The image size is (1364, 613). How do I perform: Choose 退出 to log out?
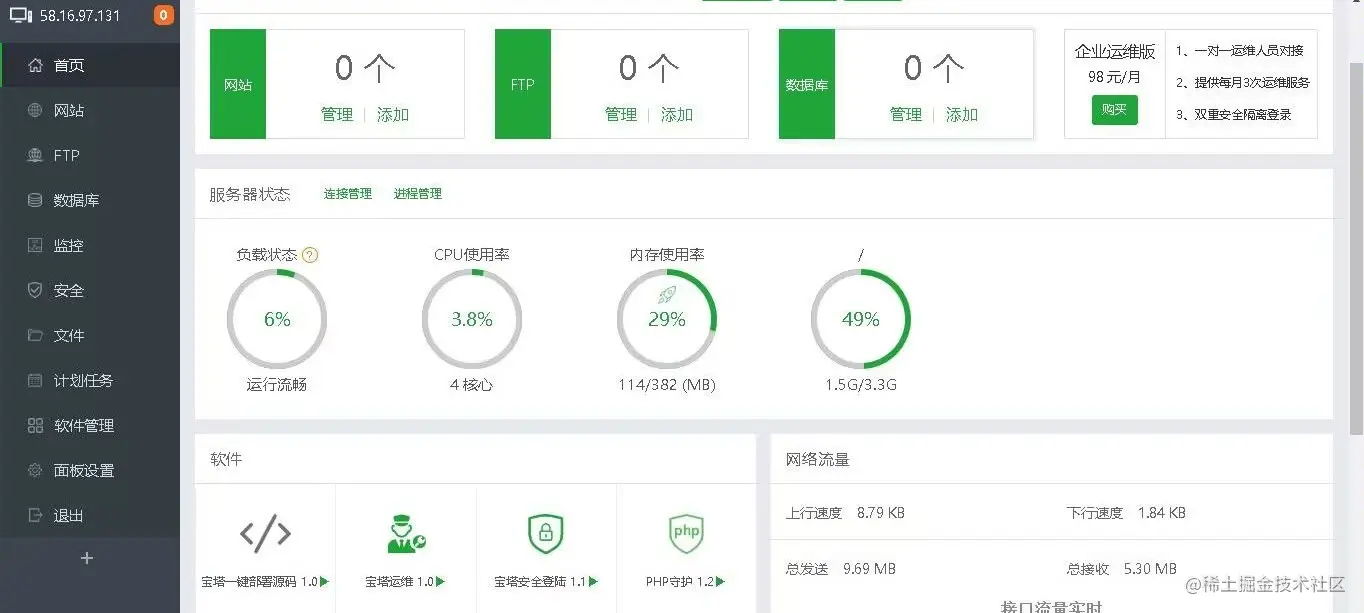coord(90,515)
